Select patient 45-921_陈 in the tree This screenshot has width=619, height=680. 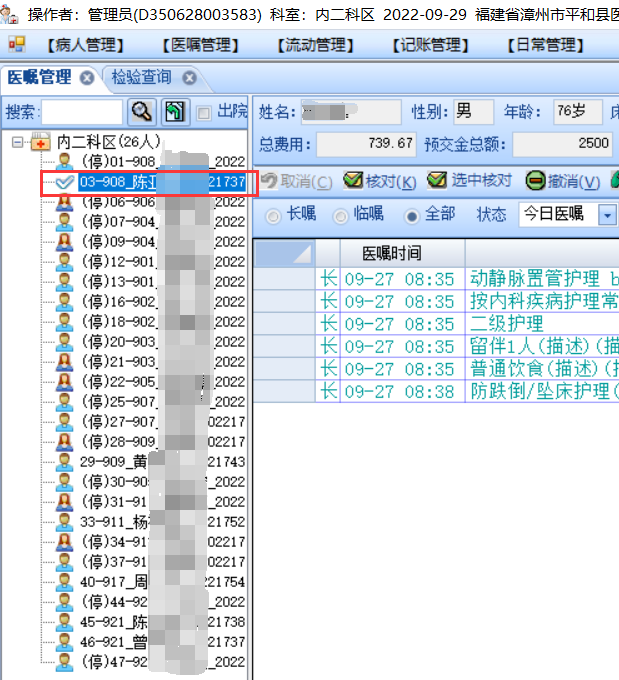pos(163,622)
